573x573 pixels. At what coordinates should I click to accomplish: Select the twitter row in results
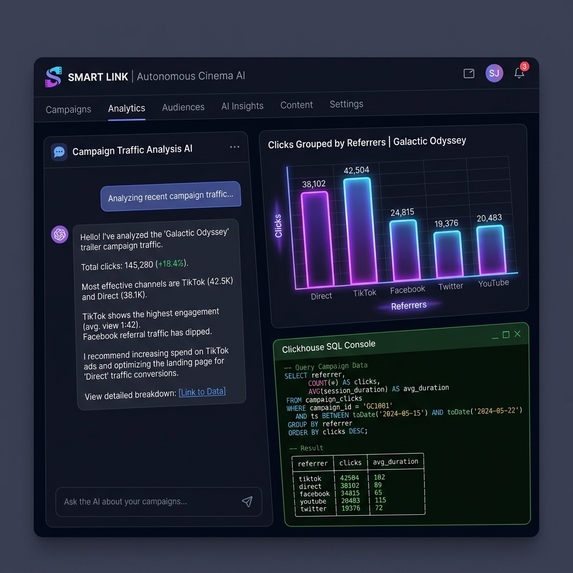[360, 509]
